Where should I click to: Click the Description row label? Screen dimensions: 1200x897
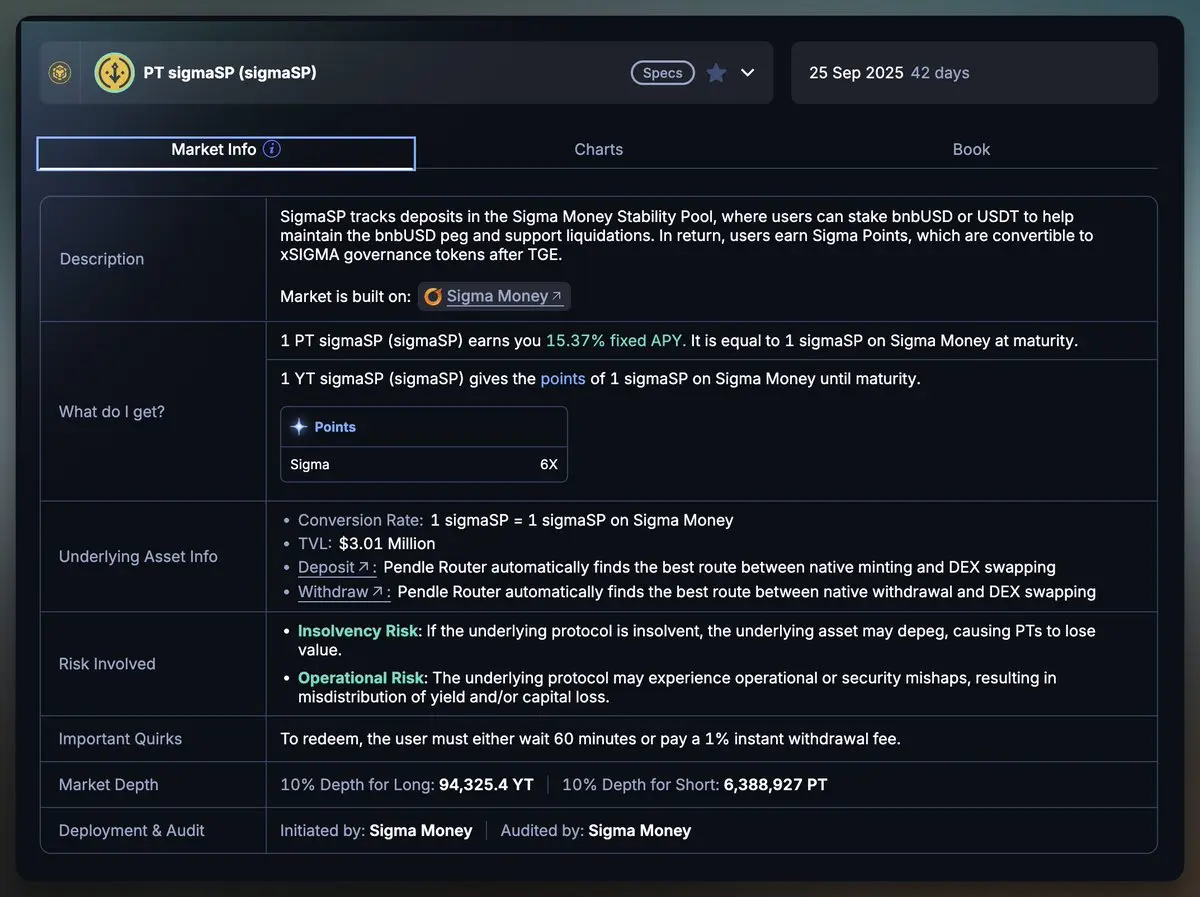pos(102,259)
